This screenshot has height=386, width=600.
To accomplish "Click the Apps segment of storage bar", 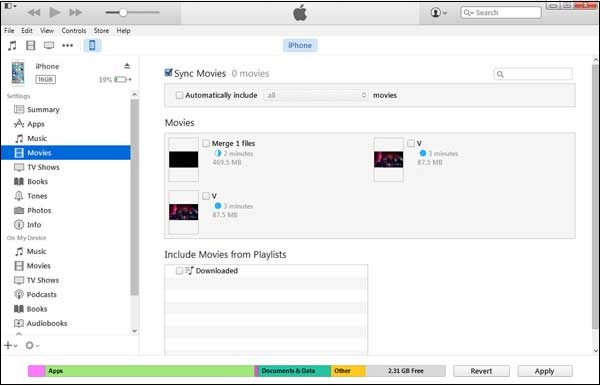I will (x=150, y=371).
